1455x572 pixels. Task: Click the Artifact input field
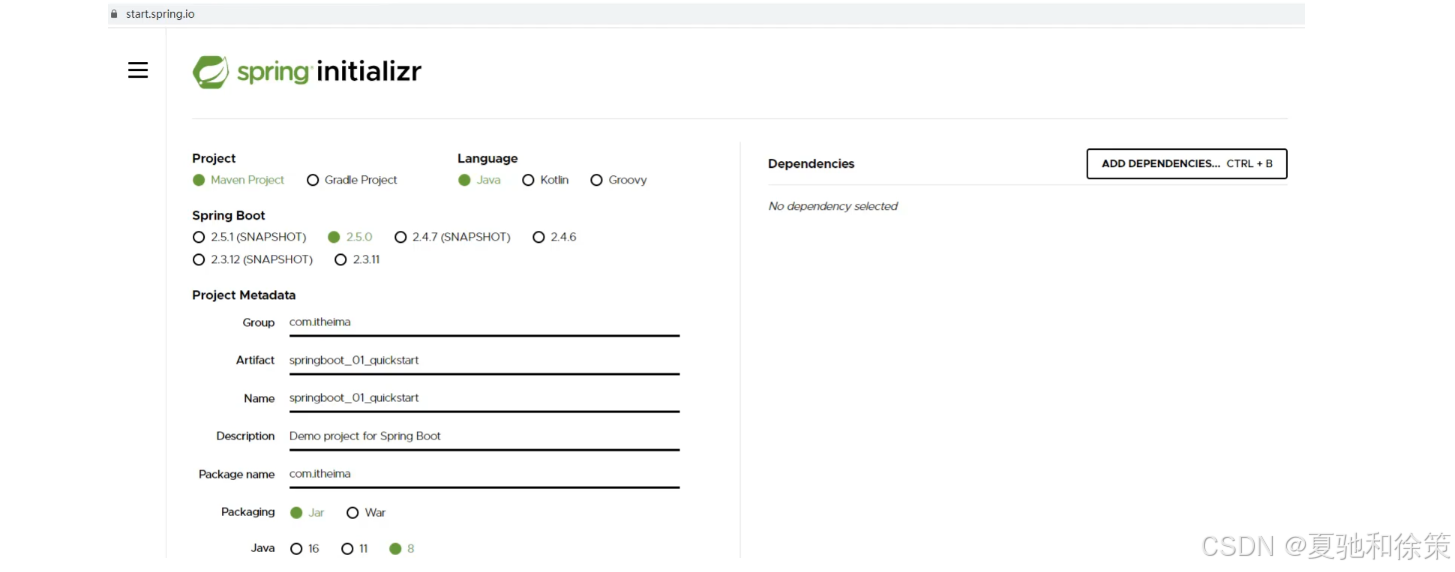tap(484, 361)
